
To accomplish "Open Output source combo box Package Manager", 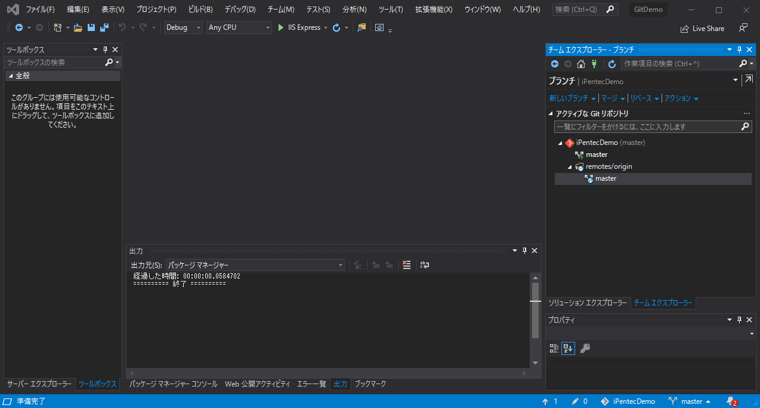I will (x=255, y=265).
